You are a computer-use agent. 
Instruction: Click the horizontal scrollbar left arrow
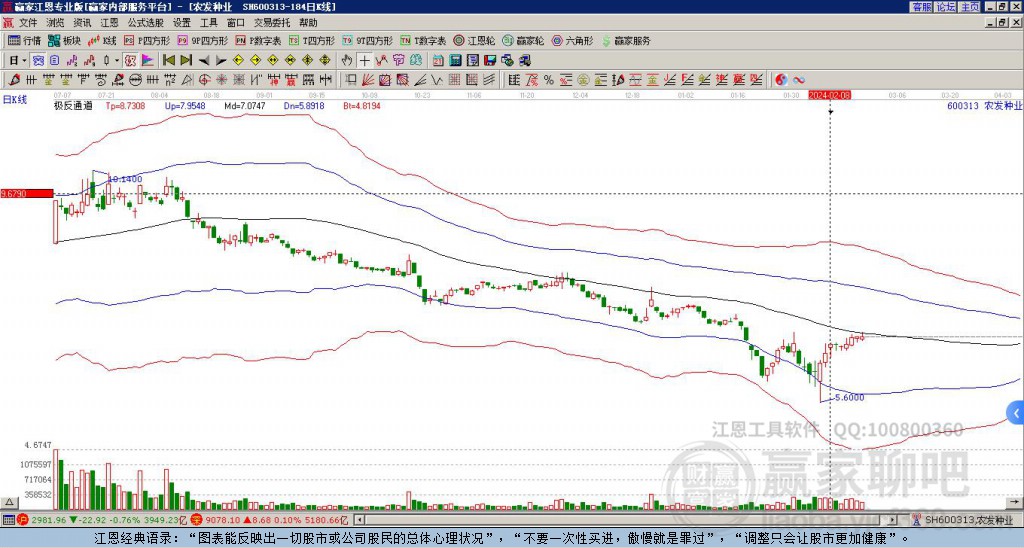(359, 520)
